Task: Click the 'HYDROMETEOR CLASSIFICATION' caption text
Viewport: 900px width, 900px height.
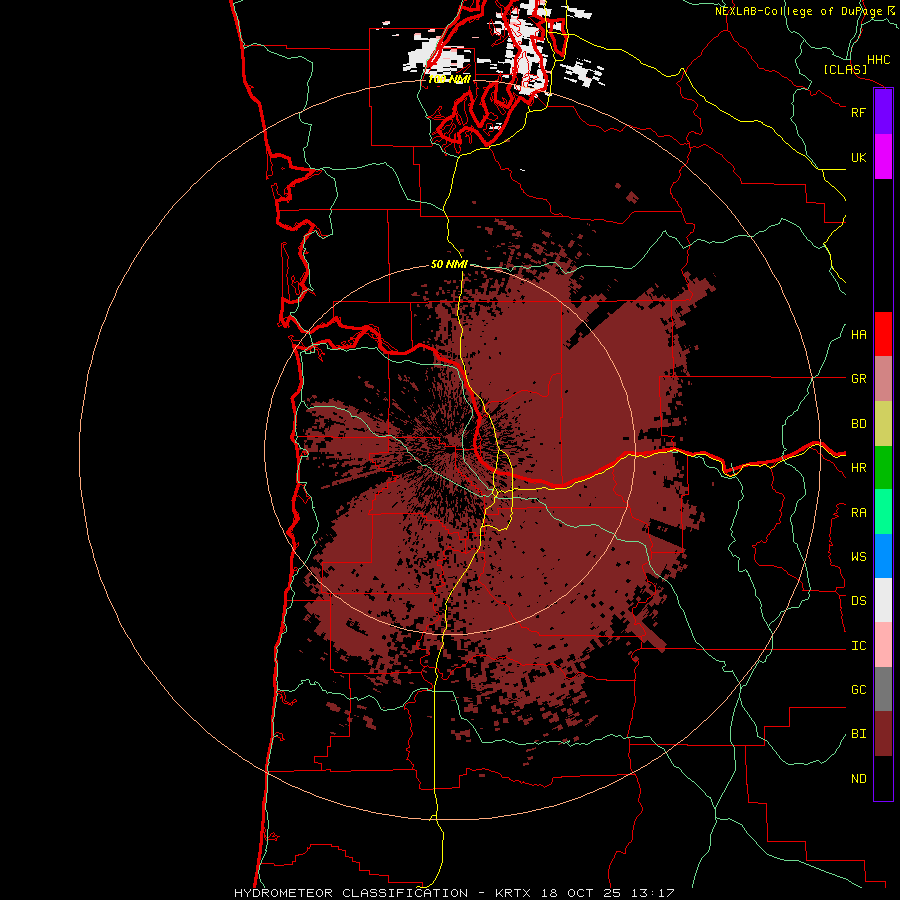Action: [351, 893]
